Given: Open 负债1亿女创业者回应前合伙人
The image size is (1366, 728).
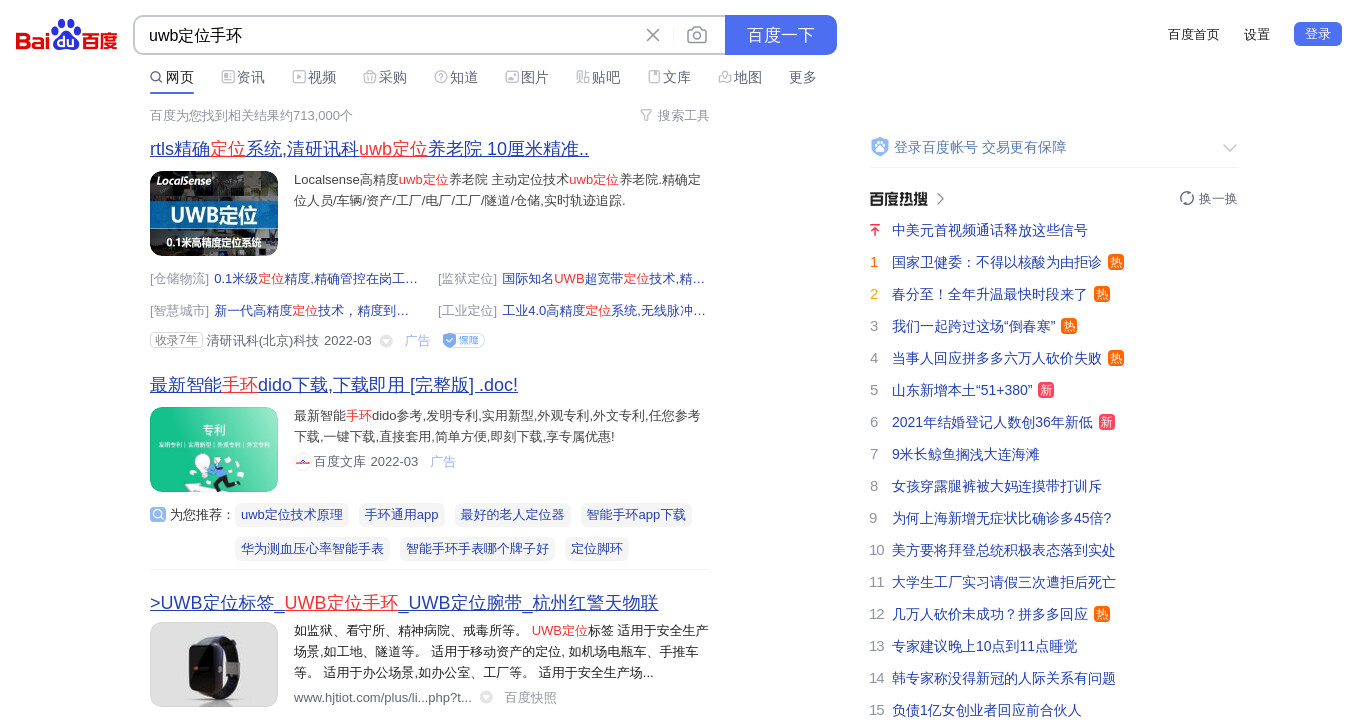Looking at the screenshot, I should (987, 710).
